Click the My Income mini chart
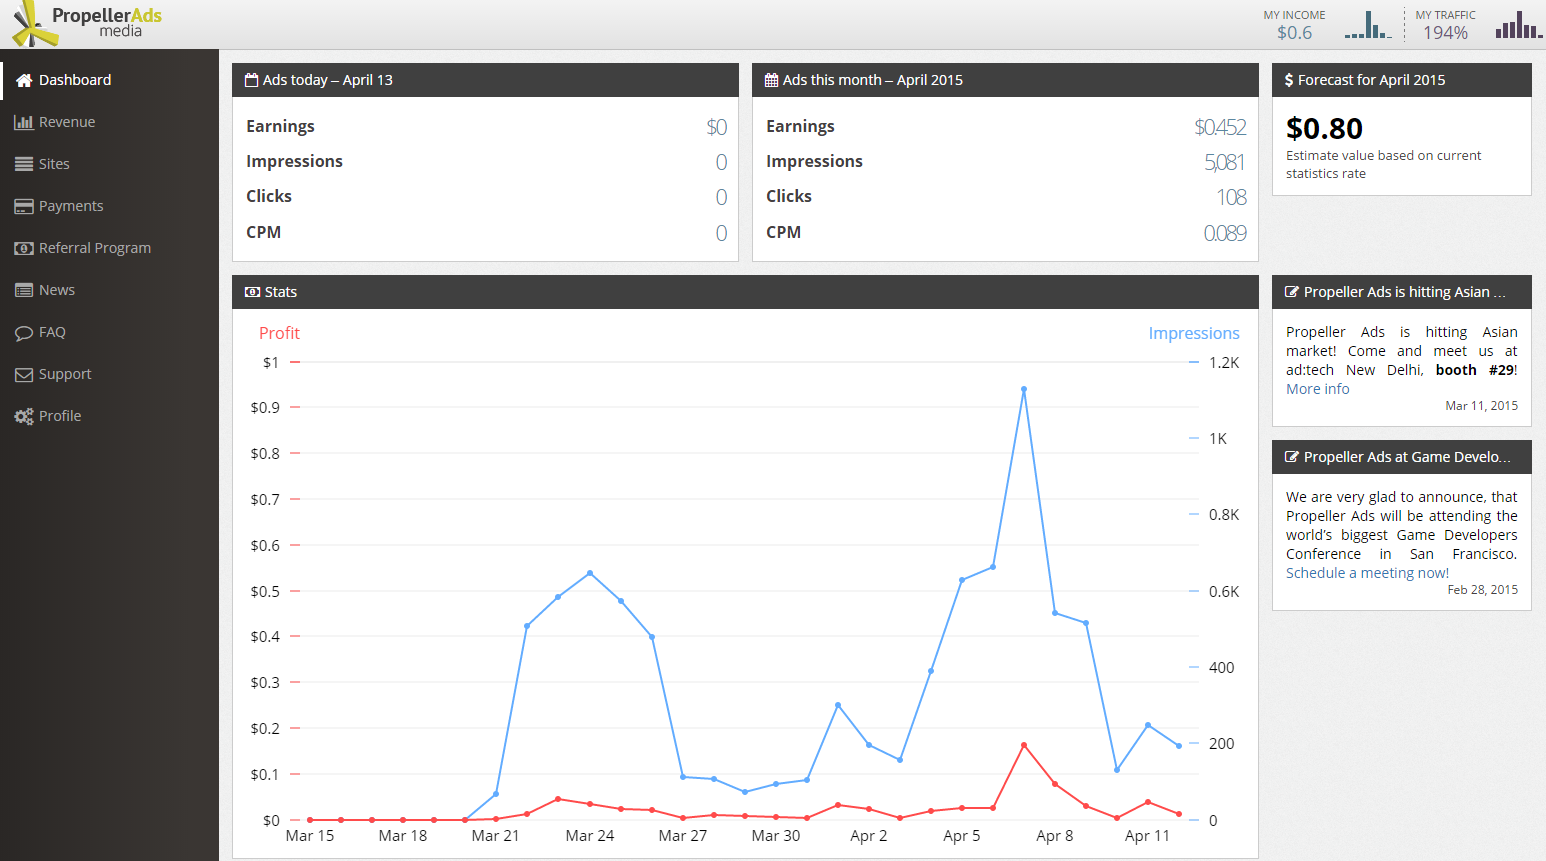Screen dimensions: 1546x861 click(1368, 25)
